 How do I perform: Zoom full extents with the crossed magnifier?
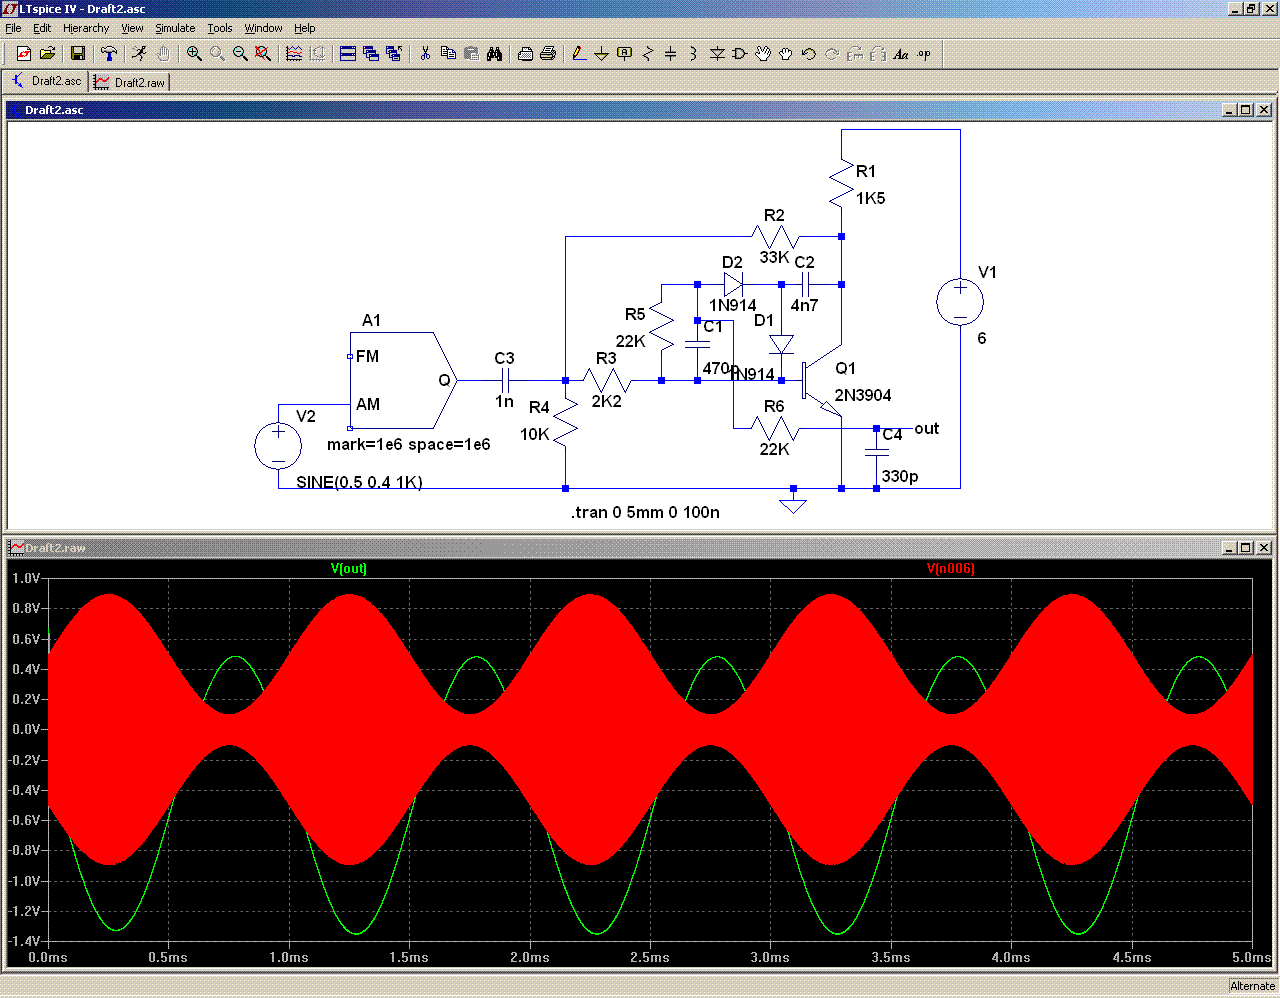point(263,54)
